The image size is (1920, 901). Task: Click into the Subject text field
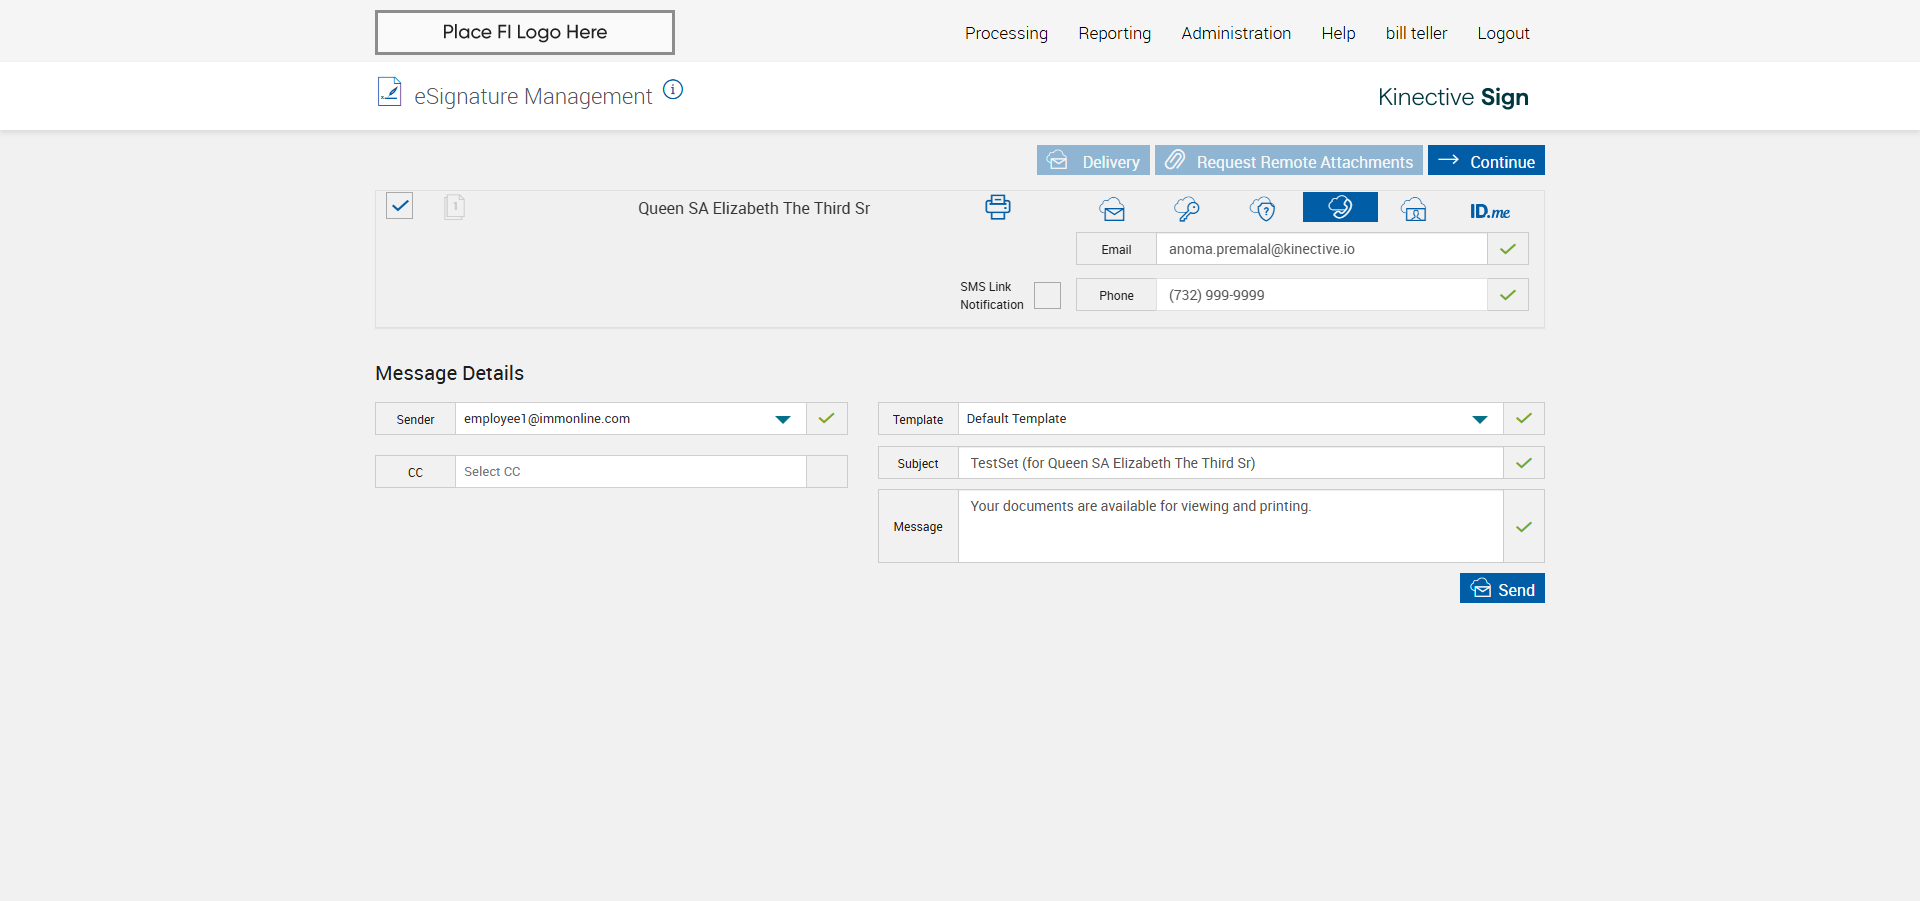pyautogui.click(x=1230, y=463)
